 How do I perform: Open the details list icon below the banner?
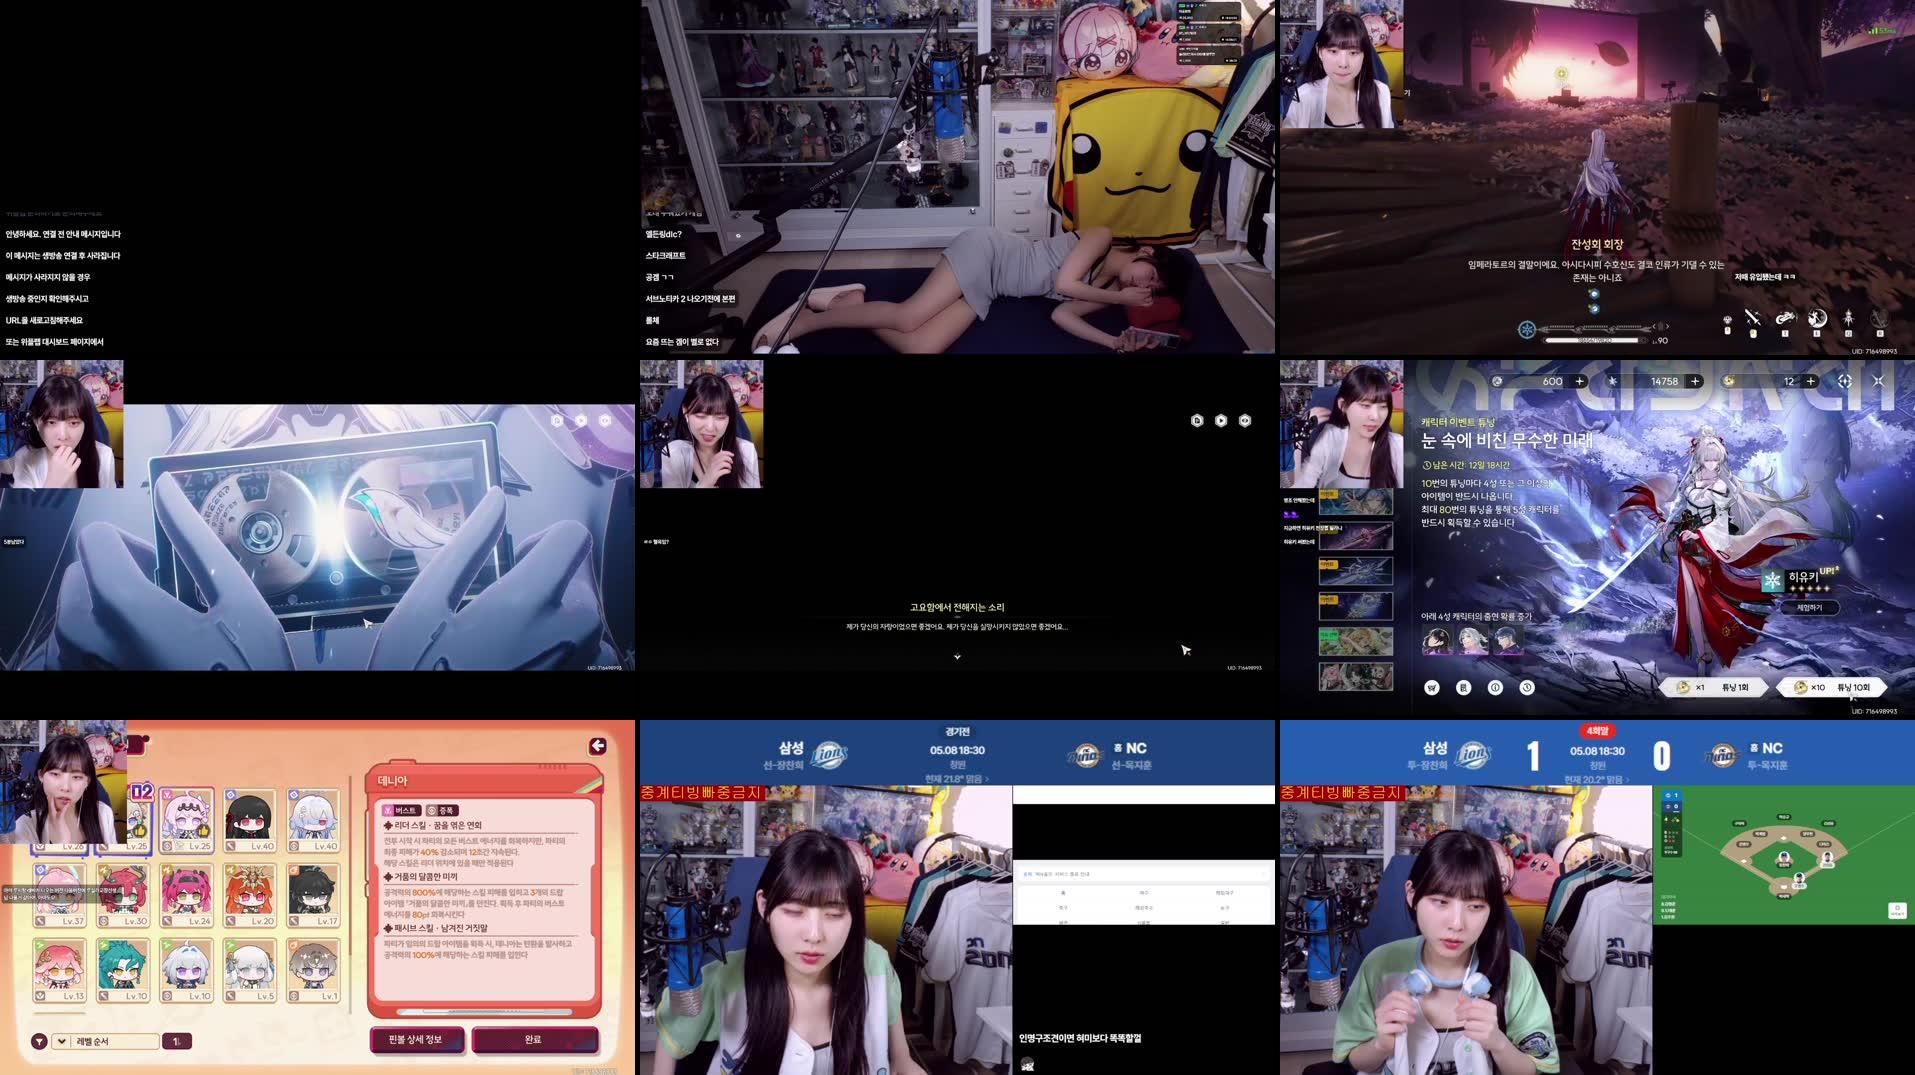point(1463,687)
